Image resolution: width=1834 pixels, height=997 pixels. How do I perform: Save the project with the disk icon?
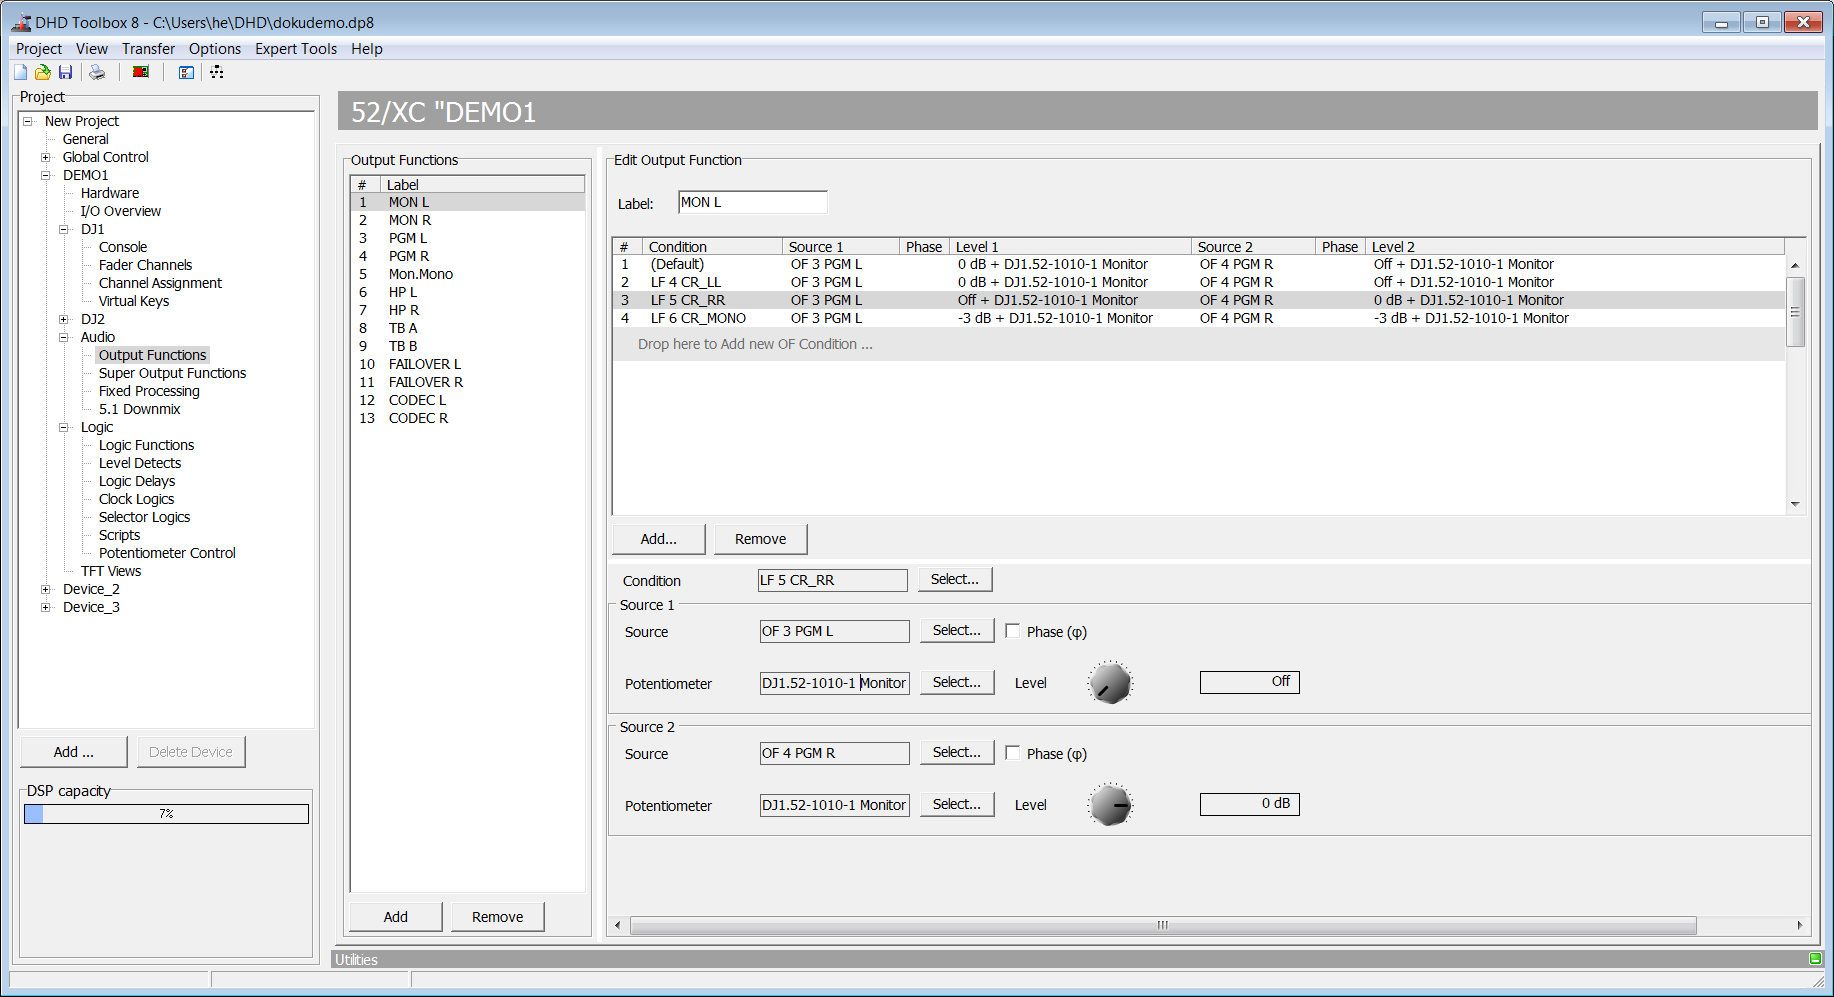pyautogui.click(x=65, y=71)
